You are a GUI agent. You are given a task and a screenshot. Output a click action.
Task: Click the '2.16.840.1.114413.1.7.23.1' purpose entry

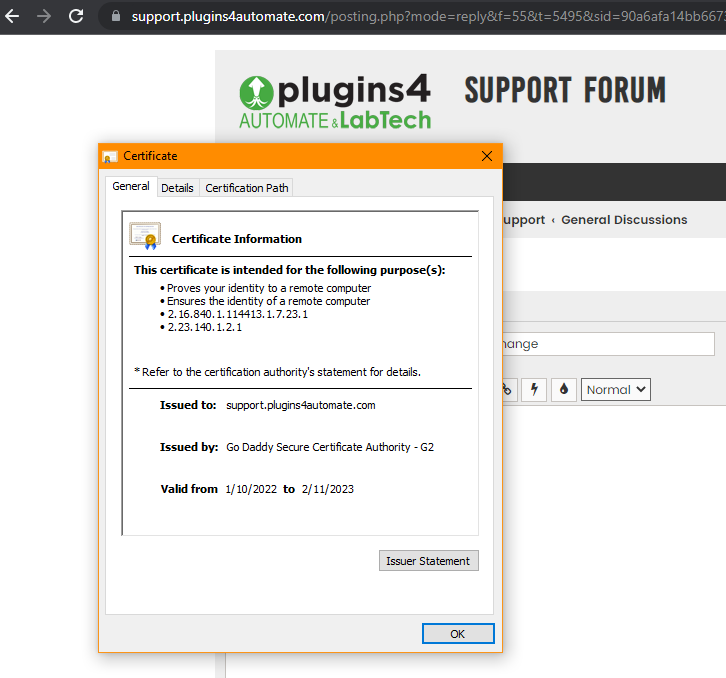coord(238,314)
